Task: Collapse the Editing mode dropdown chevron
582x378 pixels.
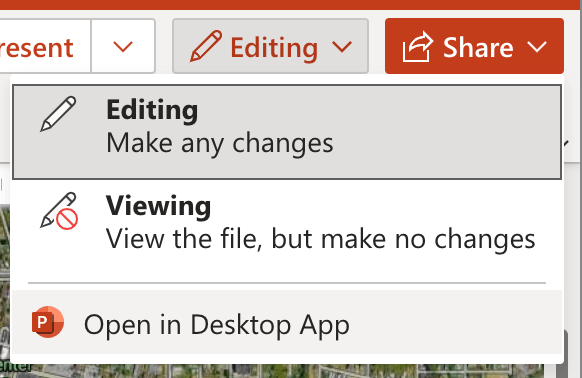Action: point(342,47)
